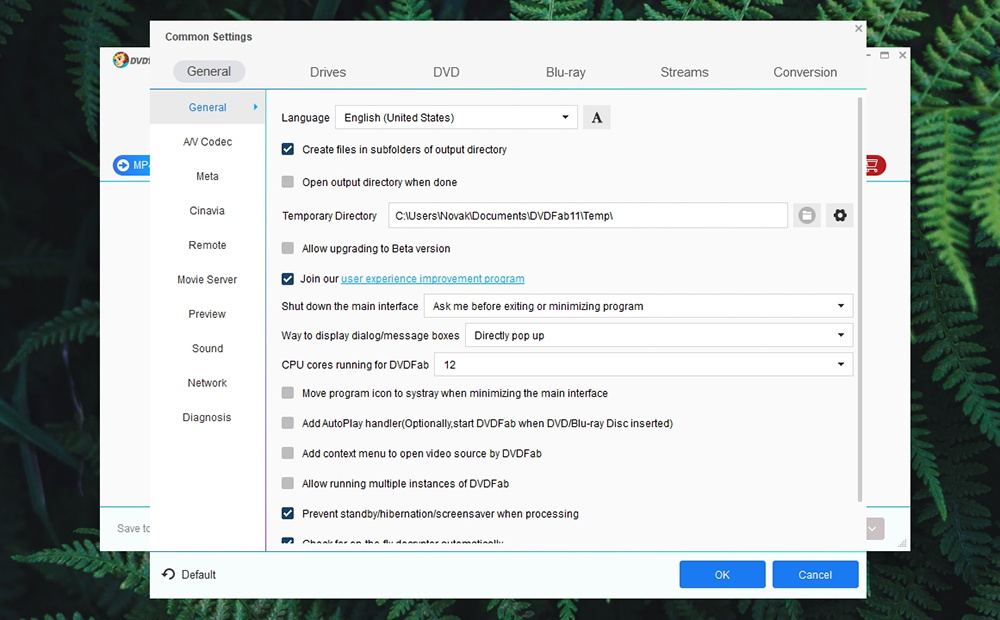This screenshot has height=620, width=1000.
Task: Select Movie Server in sidebar
Action: (207, 279)
